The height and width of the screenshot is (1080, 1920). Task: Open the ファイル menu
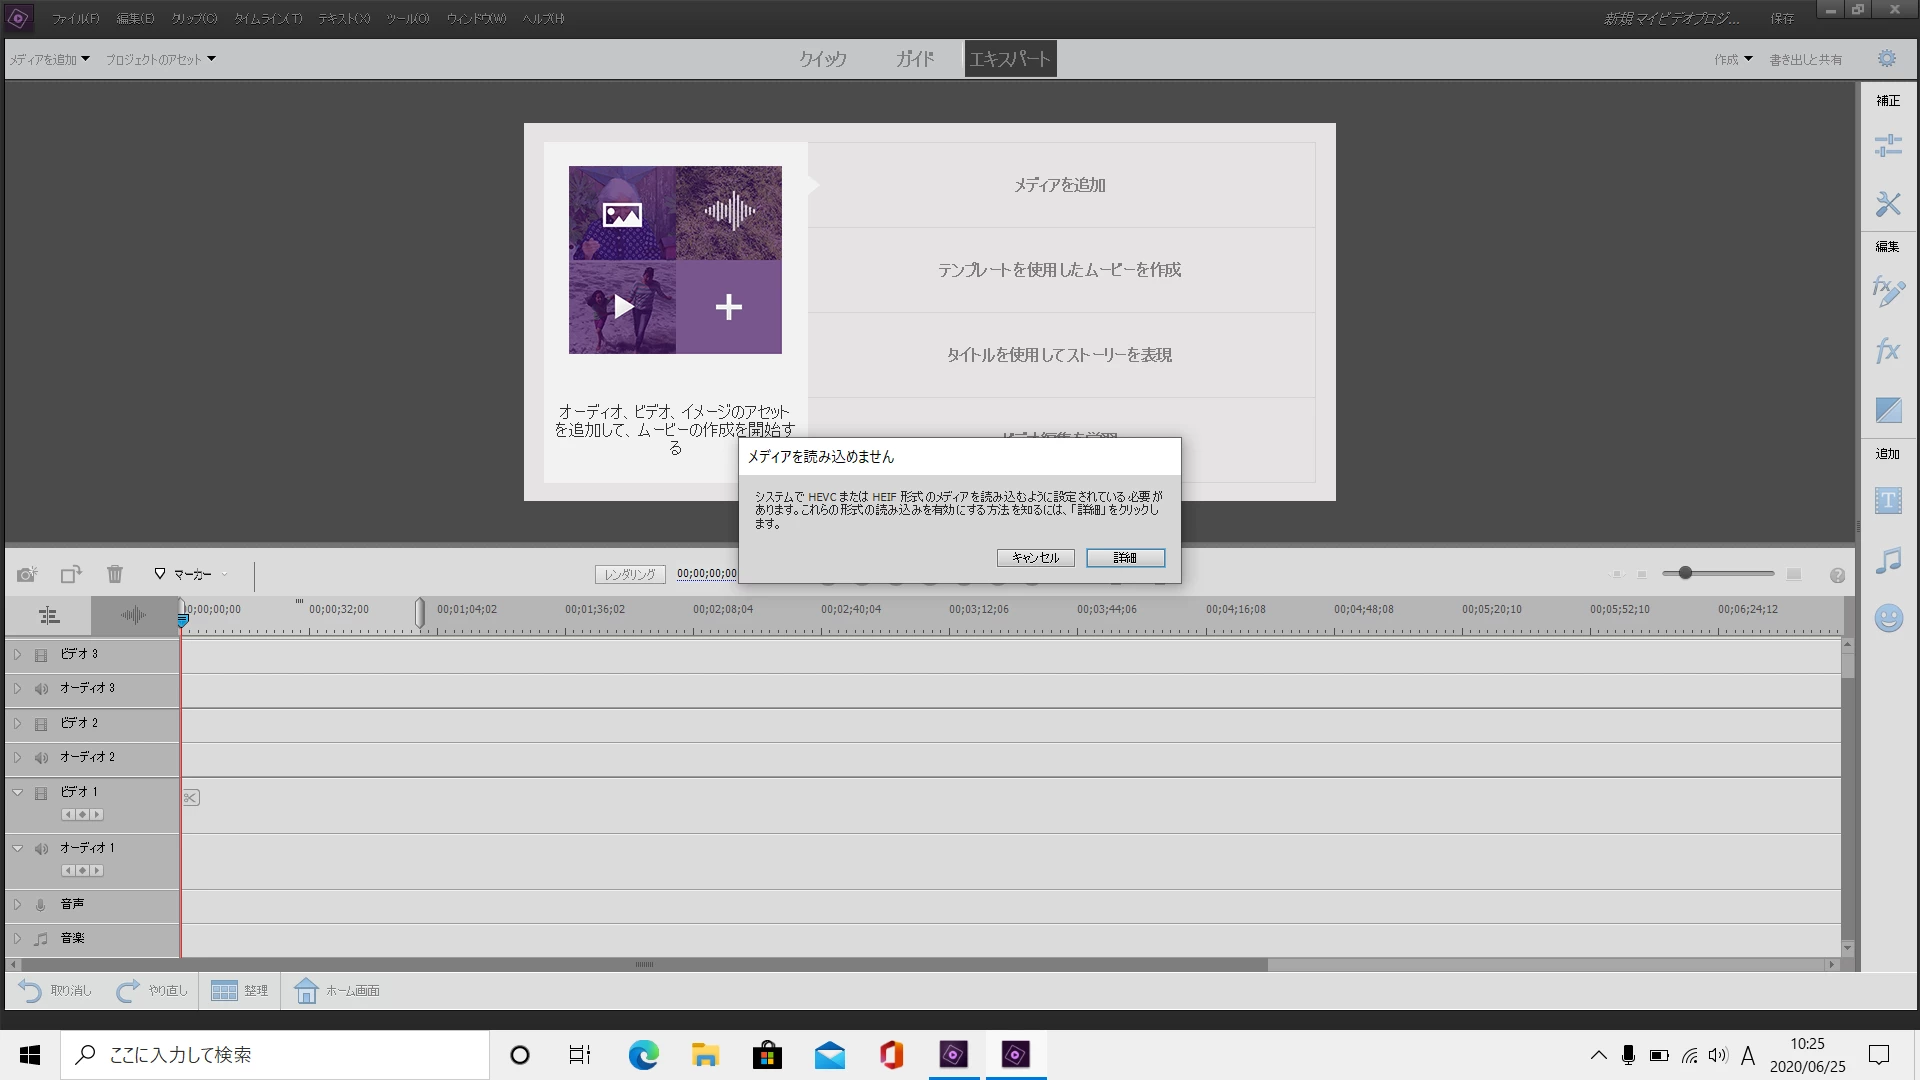[75, 18]
